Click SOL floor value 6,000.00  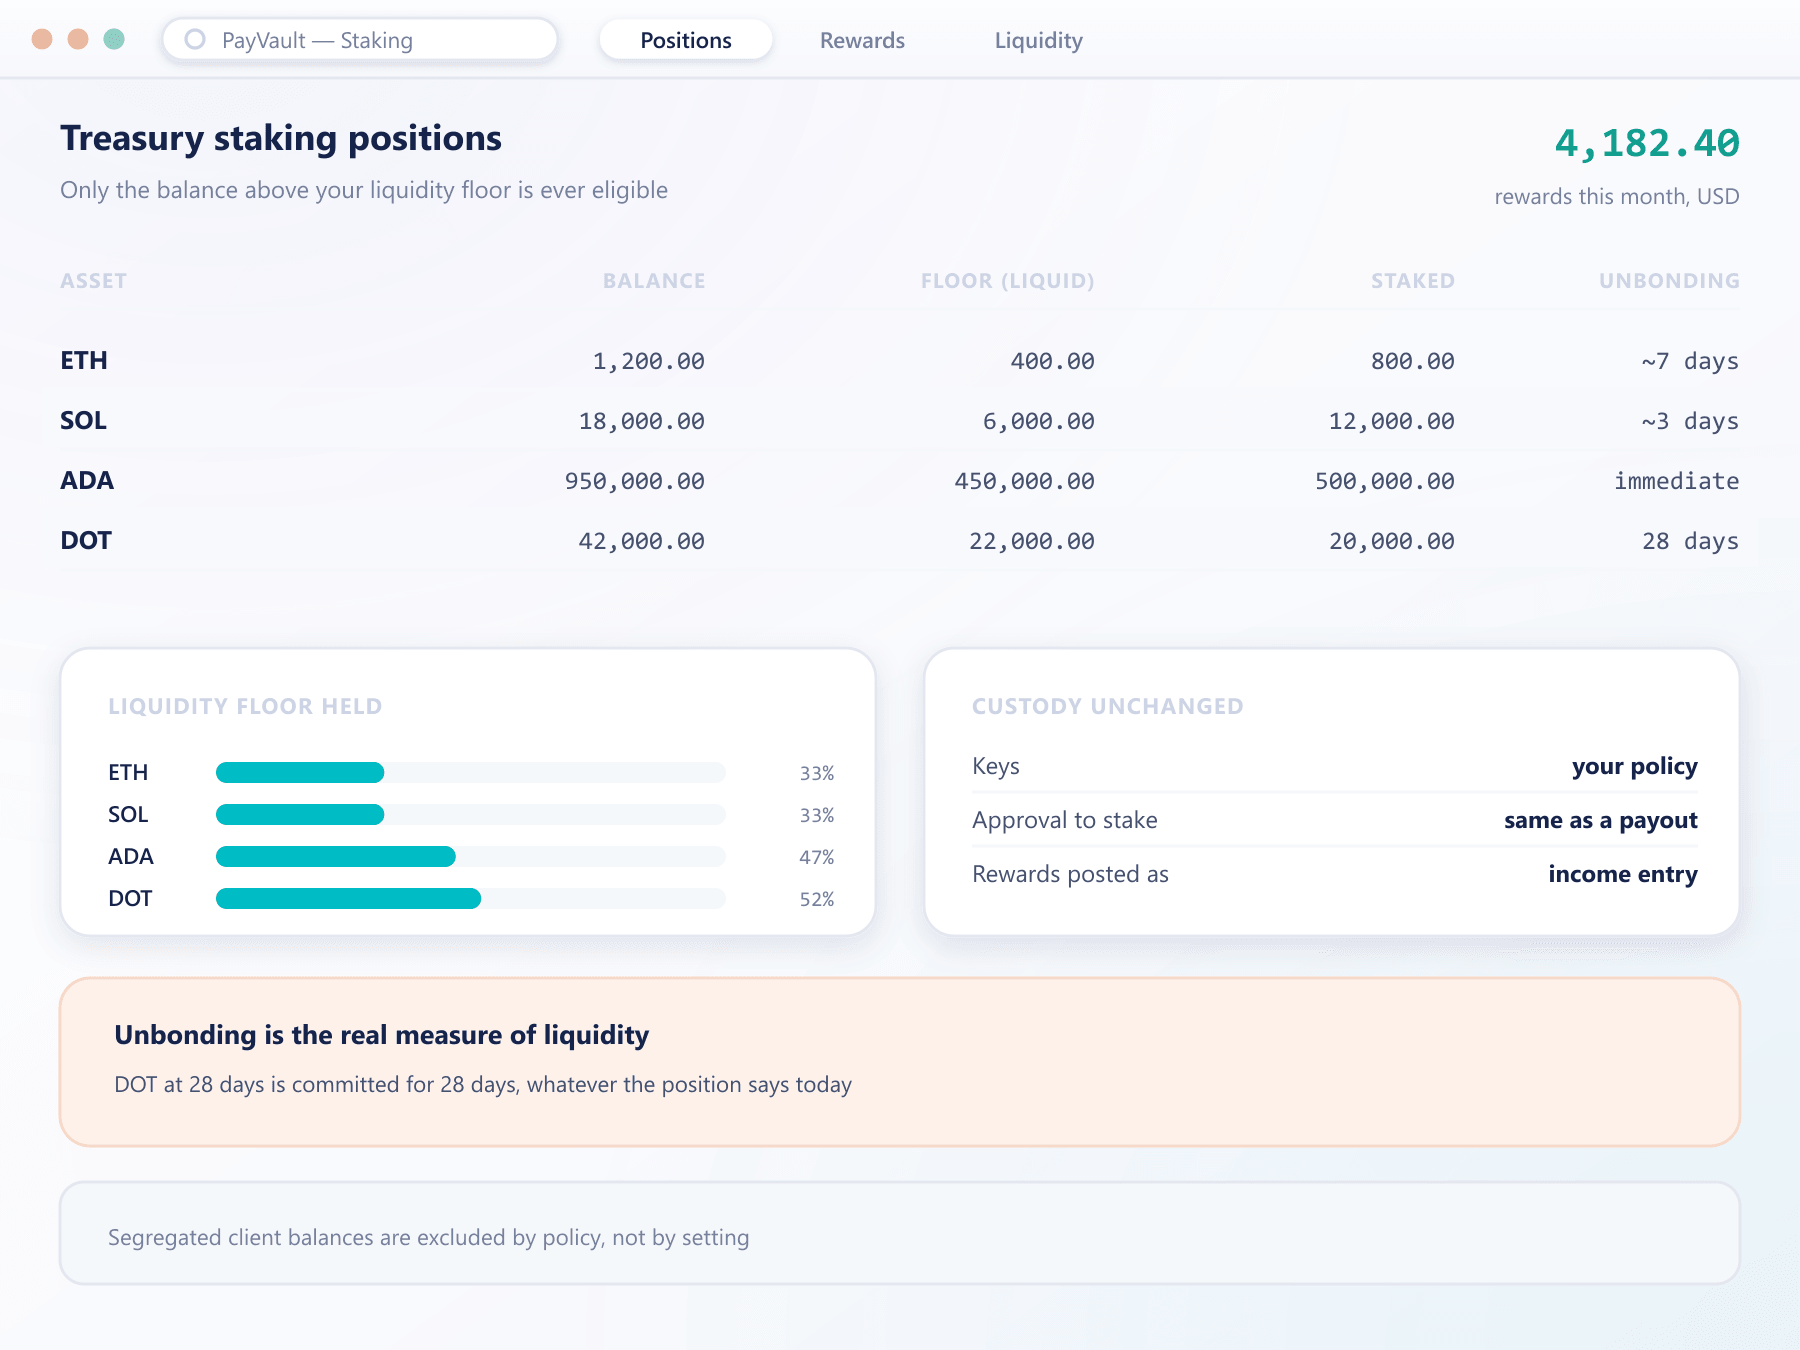coord(1039,421)
